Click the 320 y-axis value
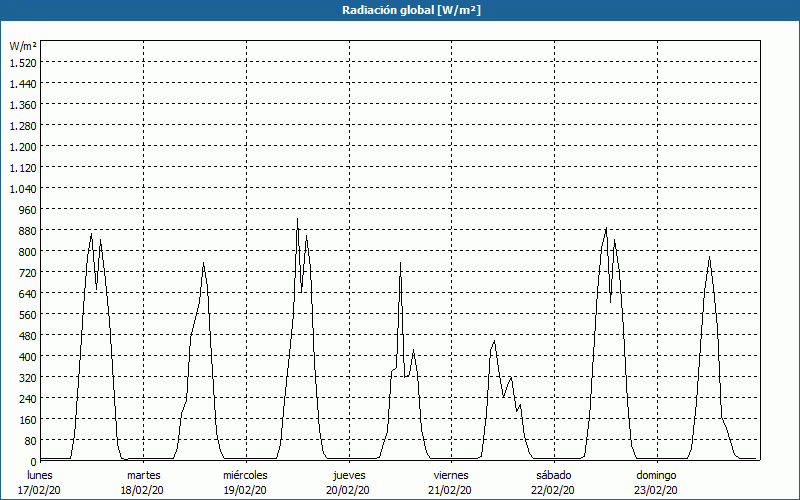 [x=28, y=378]
